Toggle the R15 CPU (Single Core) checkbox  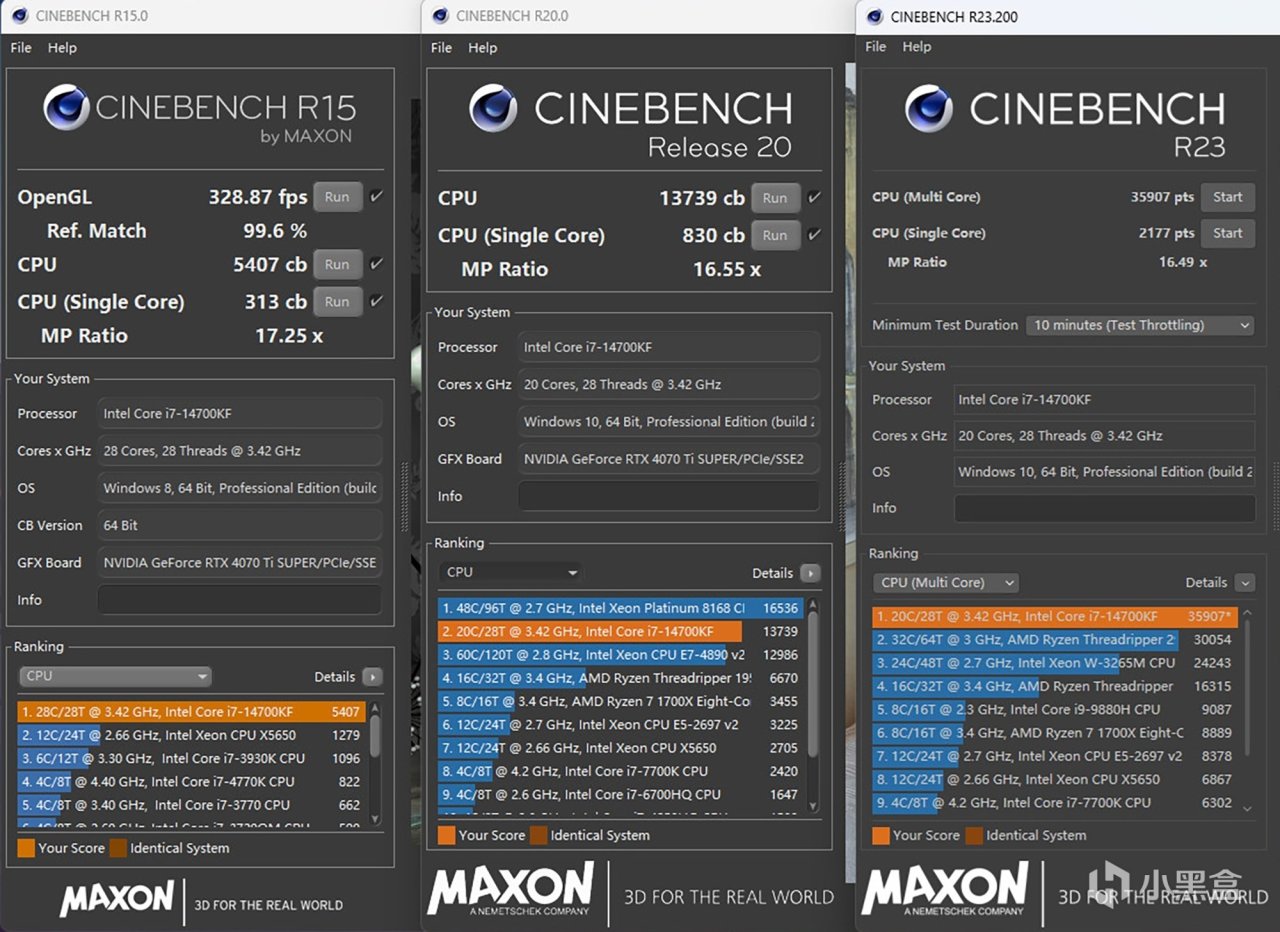pyautogui.click(x=376, y=302)
